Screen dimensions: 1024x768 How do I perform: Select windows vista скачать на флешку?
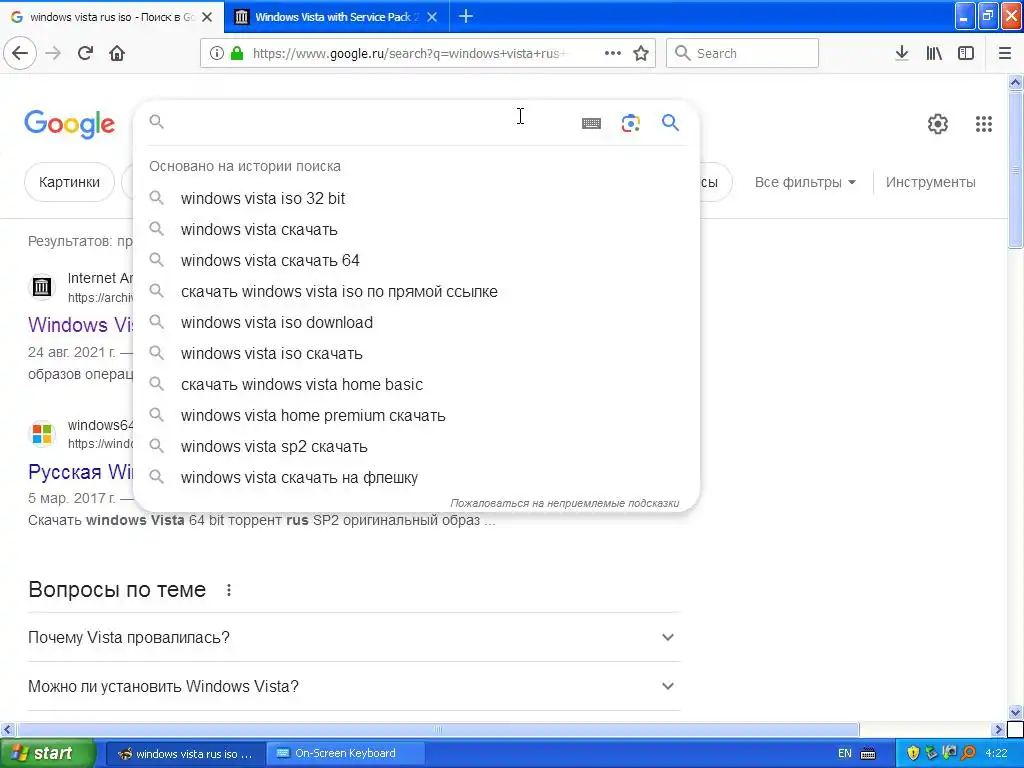(x=416, y=477)
